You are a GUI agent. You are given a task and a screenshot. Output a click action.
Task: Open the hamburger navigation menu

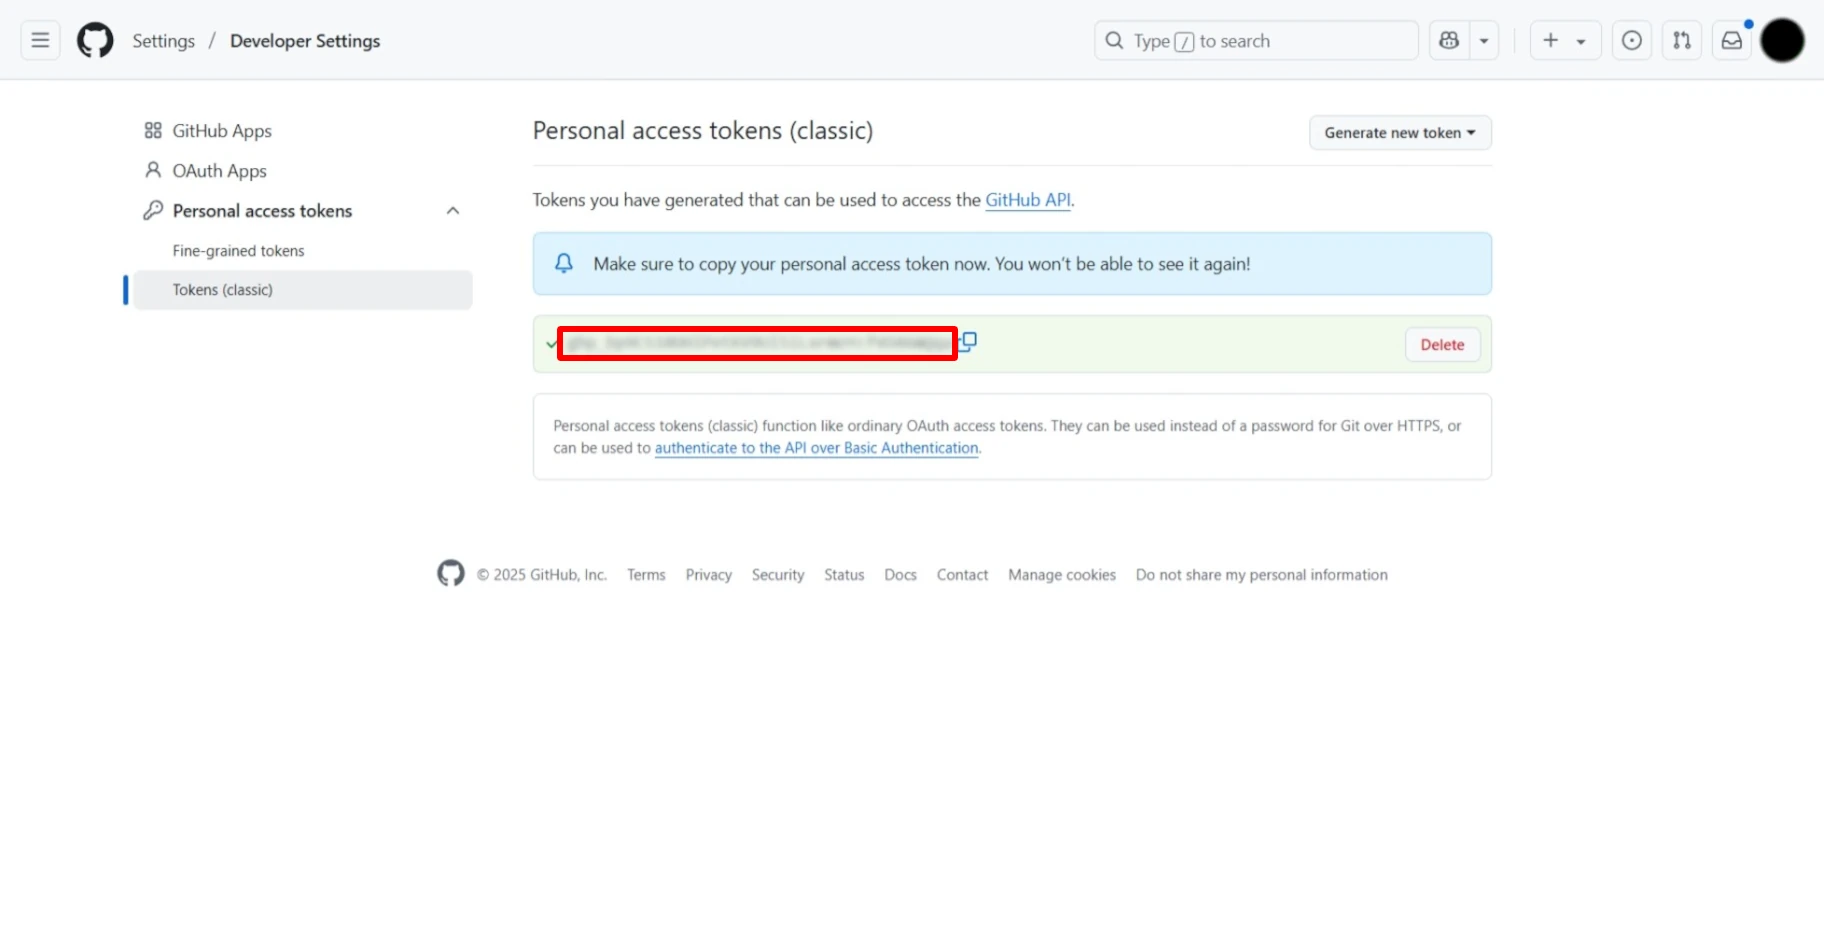coord(40,41)
